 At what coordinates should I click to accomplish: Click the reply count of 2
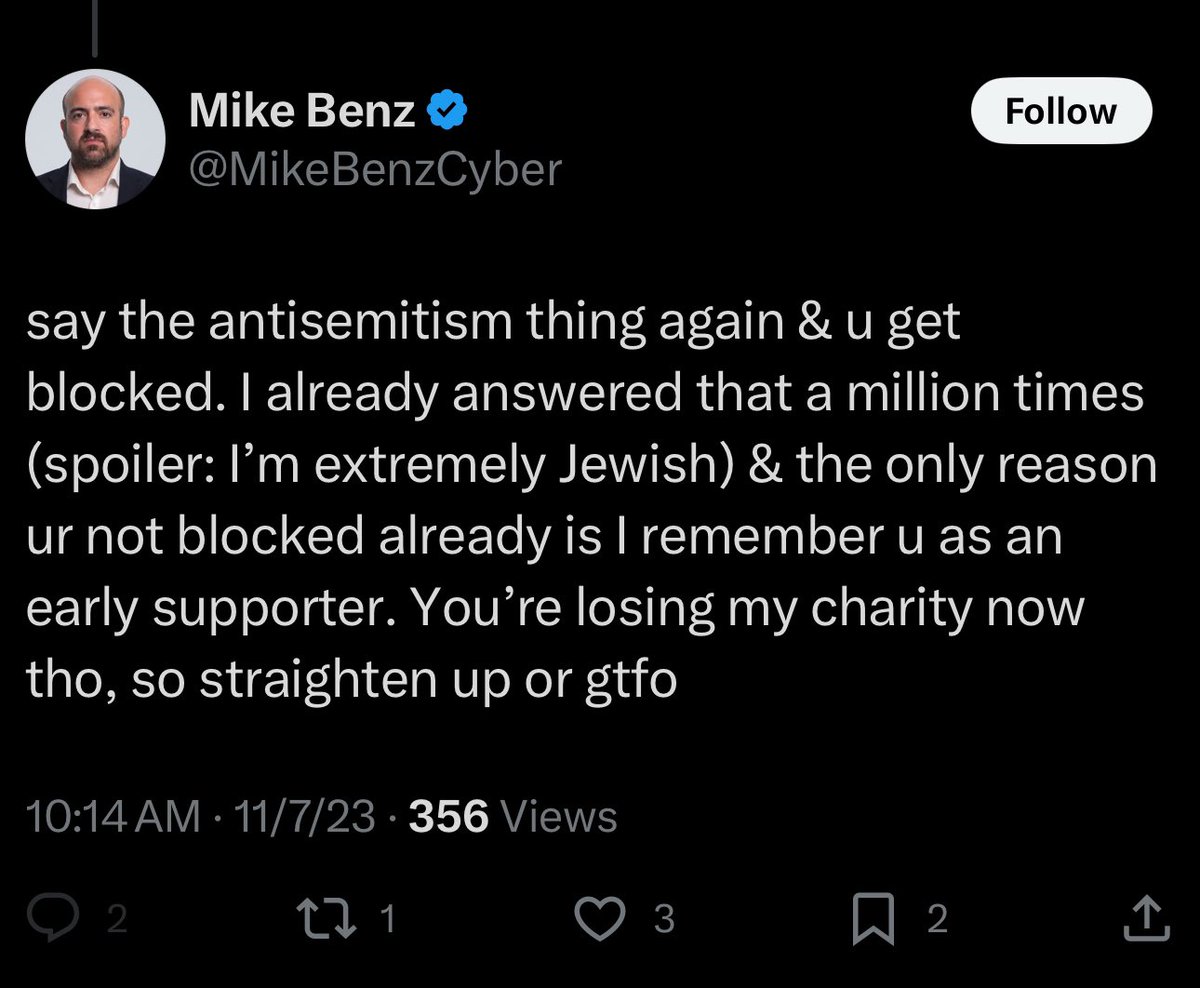[x=117, y=918]
